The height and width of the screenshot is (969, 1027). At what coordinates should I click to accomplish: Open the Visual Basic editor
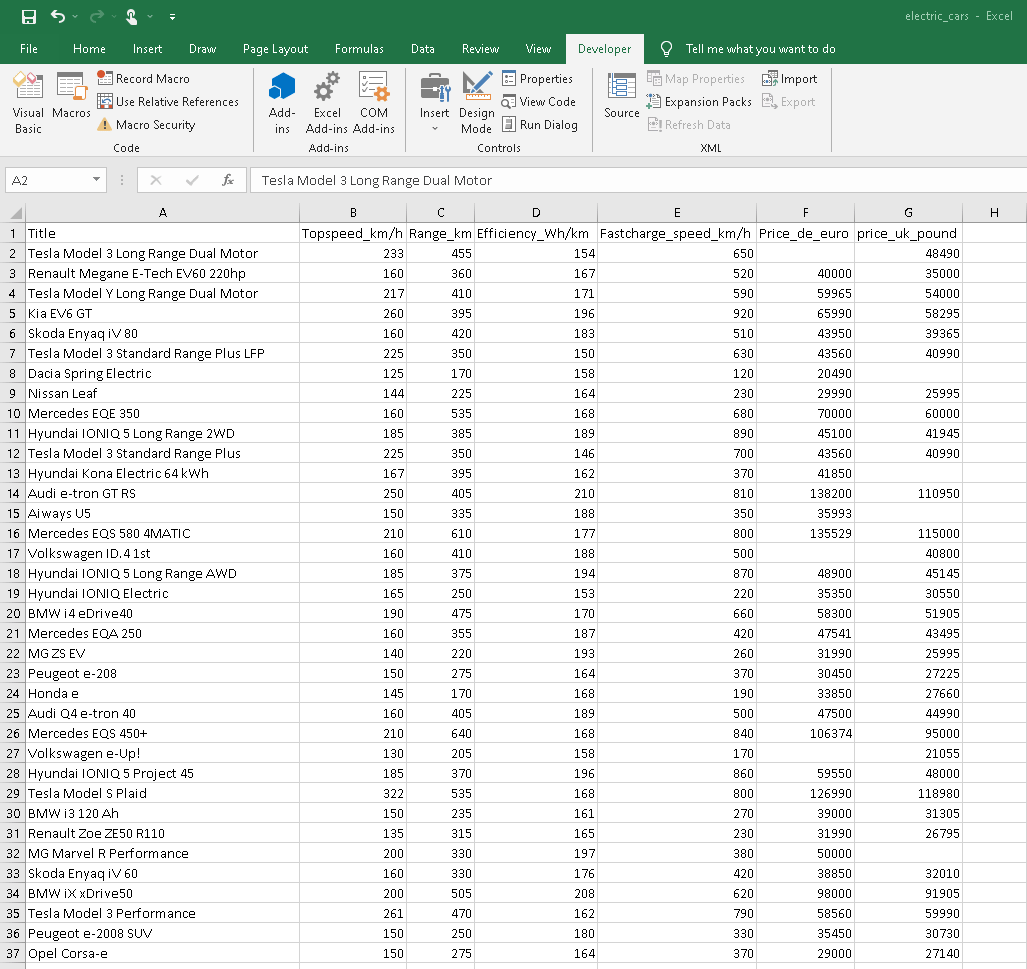point(27,100)
